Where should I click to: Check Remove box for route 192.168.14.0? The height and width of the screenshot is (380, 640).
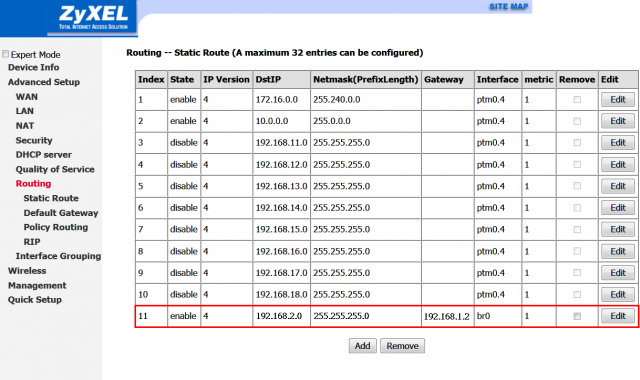[x=577, y=208]
